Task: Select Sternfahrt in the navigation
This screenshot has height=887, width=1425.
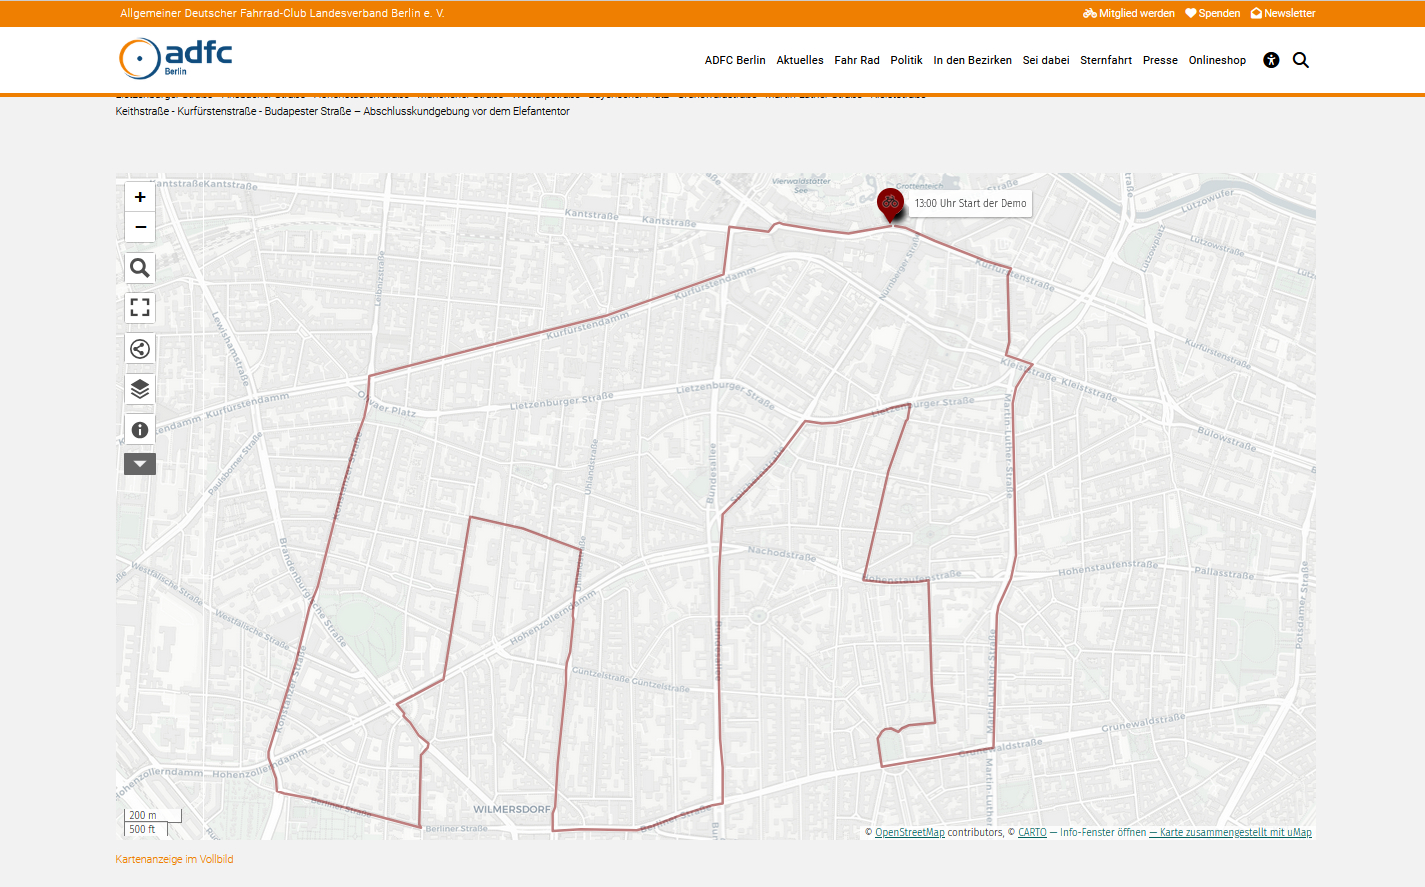Action: click(1106, 60)
